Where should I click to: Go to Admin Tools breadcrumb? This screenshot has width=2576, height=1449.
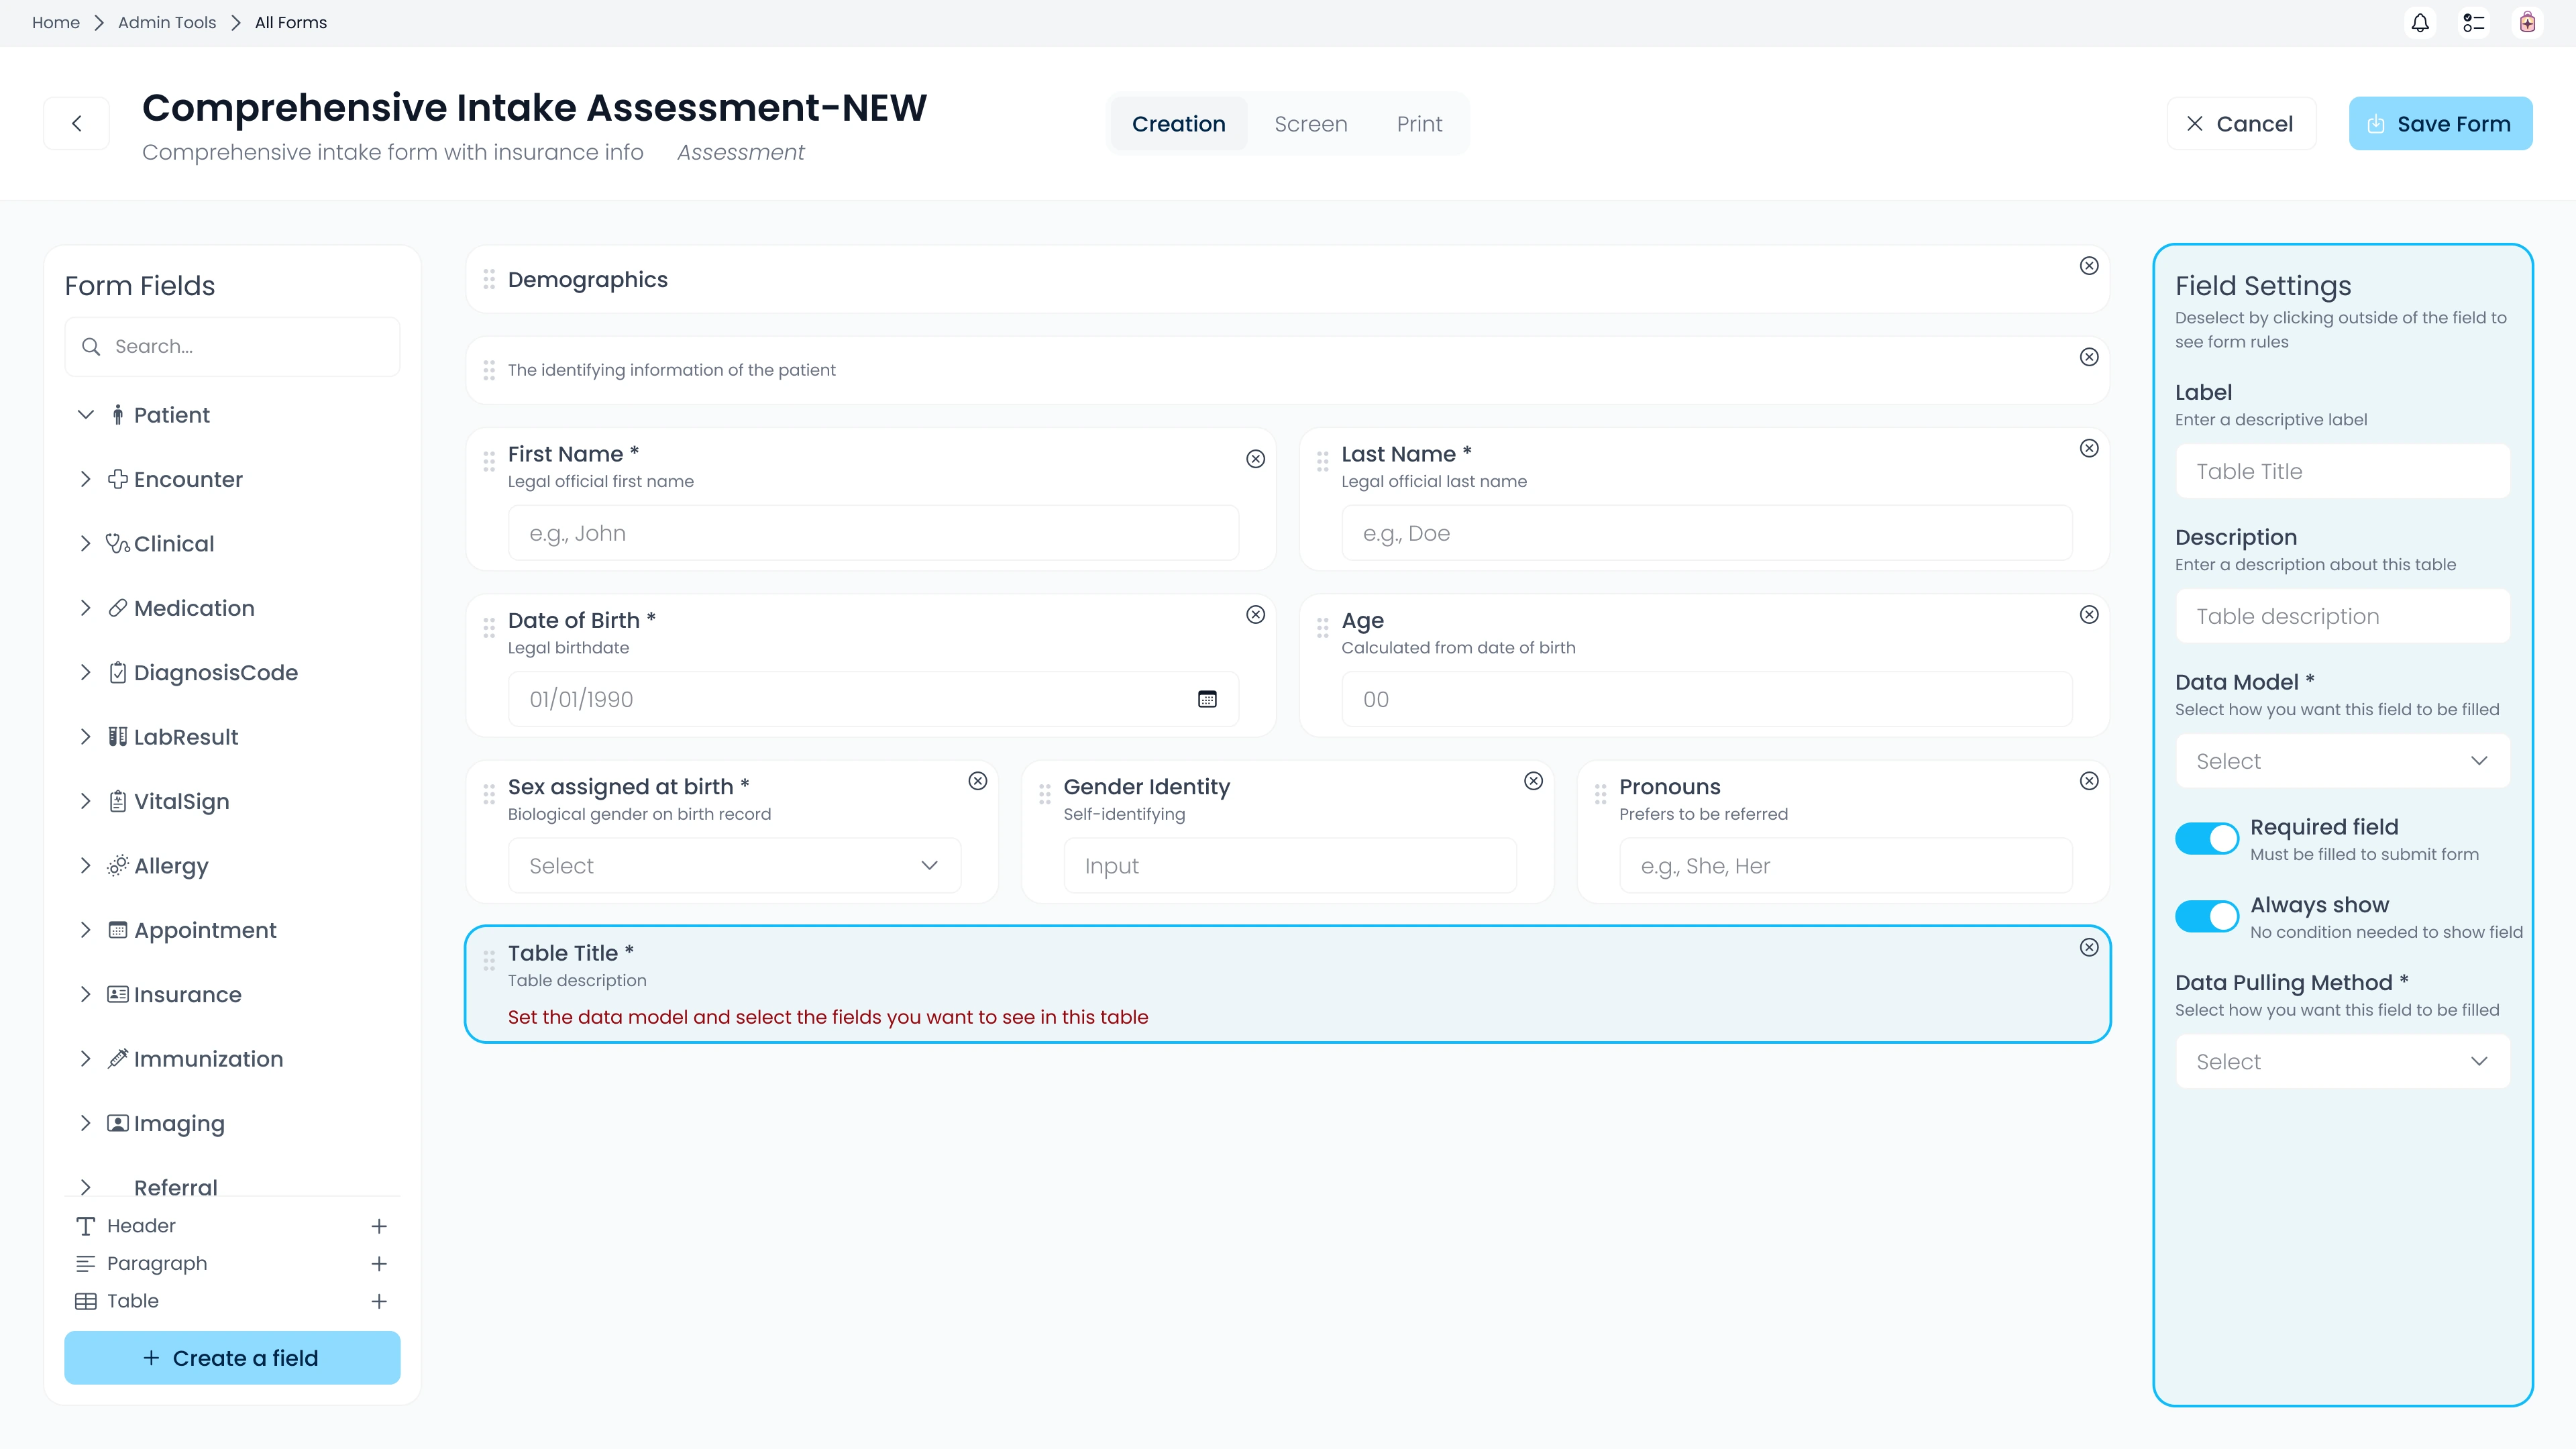coord(167,23)
